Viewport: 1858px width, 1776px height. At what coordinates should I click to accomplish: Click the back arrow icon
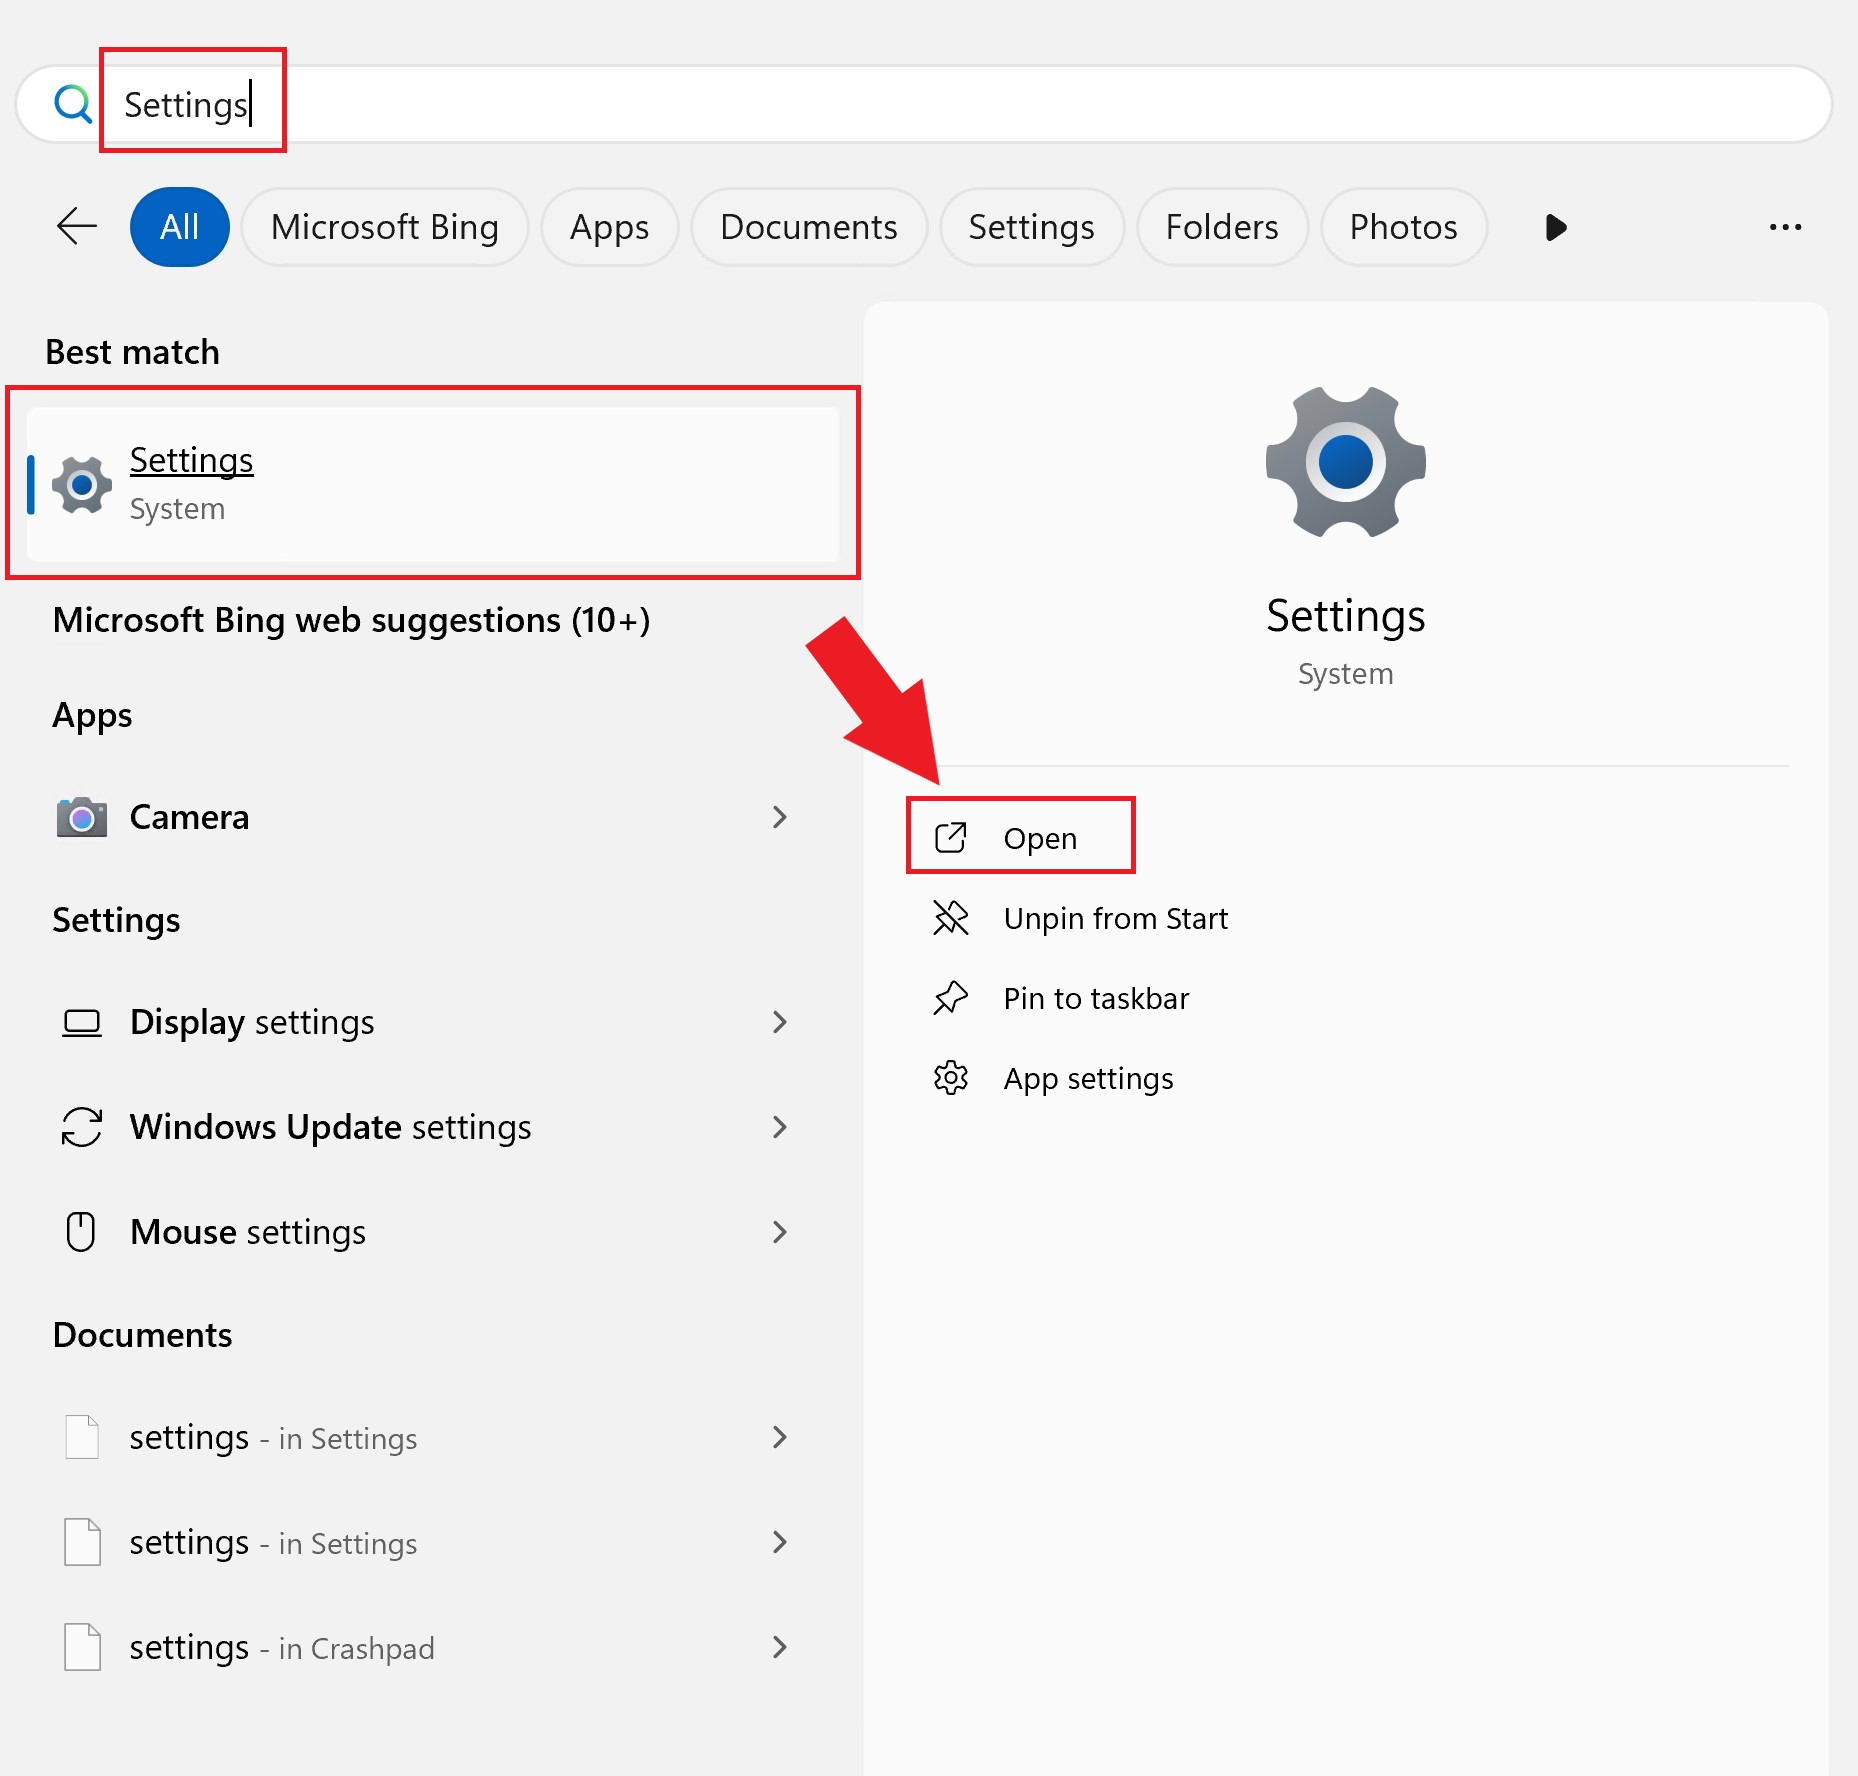[76, 227]
